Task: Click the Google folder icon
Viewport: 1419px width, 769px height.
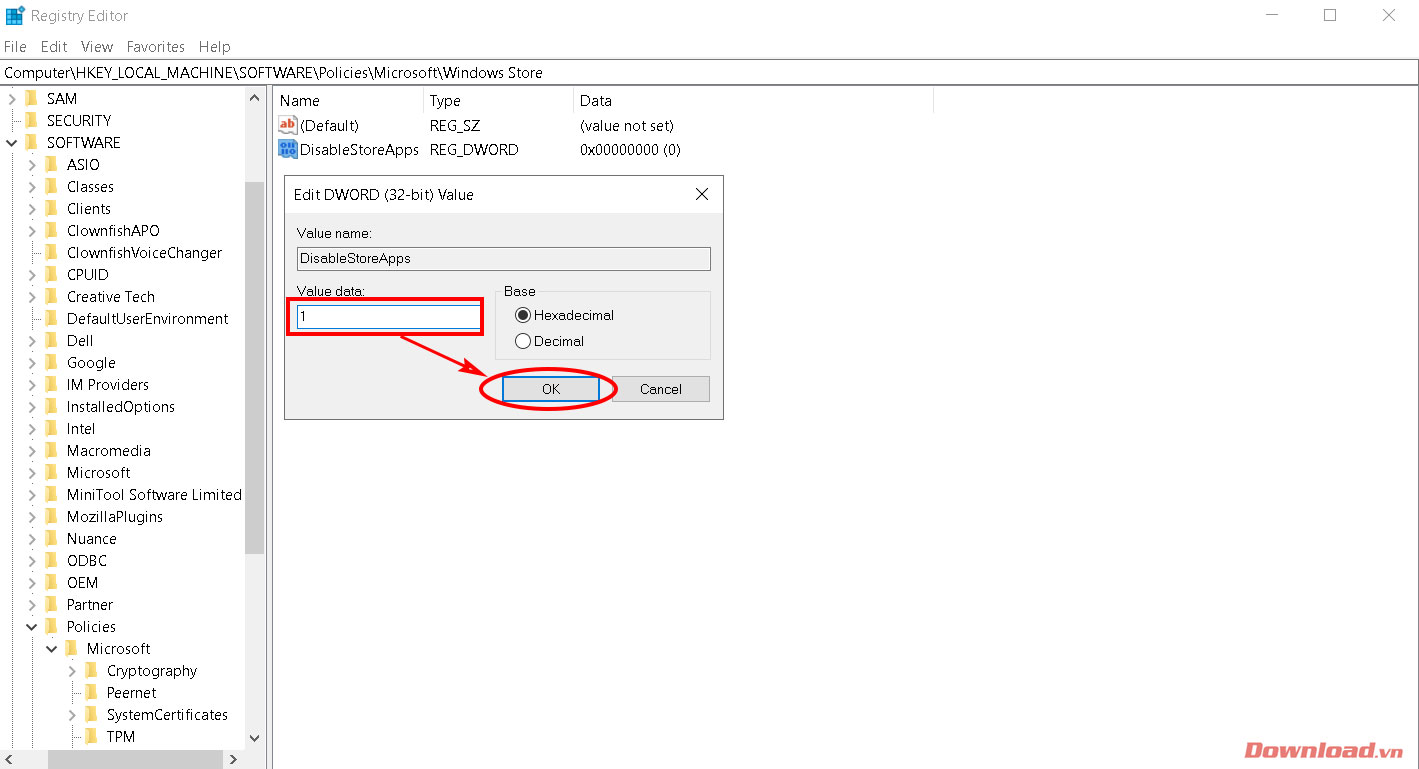Action: pyautogui.click(x=51, y=363)
